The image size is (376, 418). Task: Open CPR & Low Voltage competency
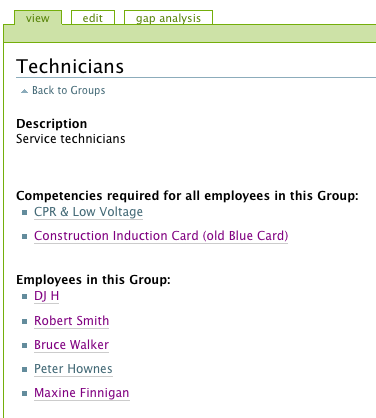(x=88, y=212)
